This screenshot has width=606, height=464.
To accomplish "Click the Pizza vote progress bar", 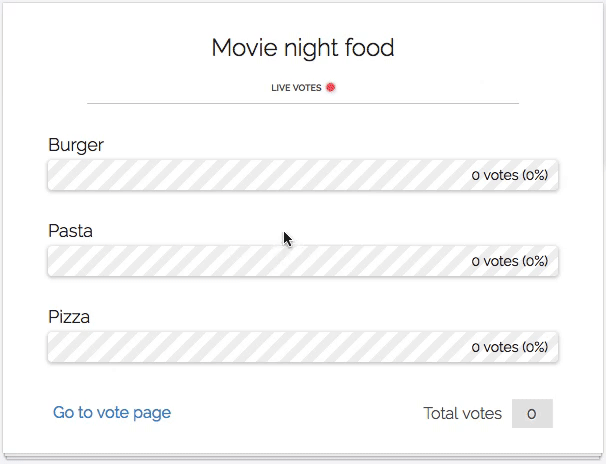I will click(x=303, y=347).
